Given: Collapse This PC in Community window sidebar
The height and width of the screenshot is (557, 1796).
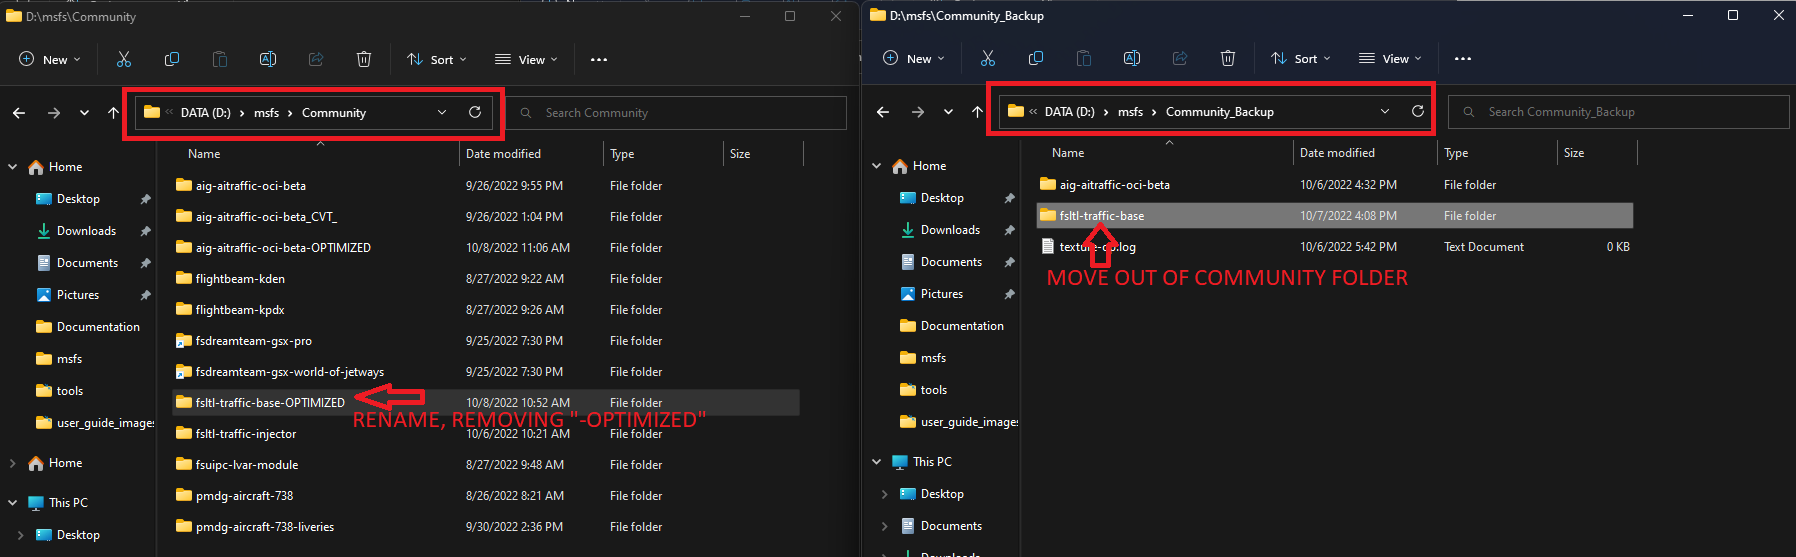Looking at the screenshot, I should tap(13, 503).
